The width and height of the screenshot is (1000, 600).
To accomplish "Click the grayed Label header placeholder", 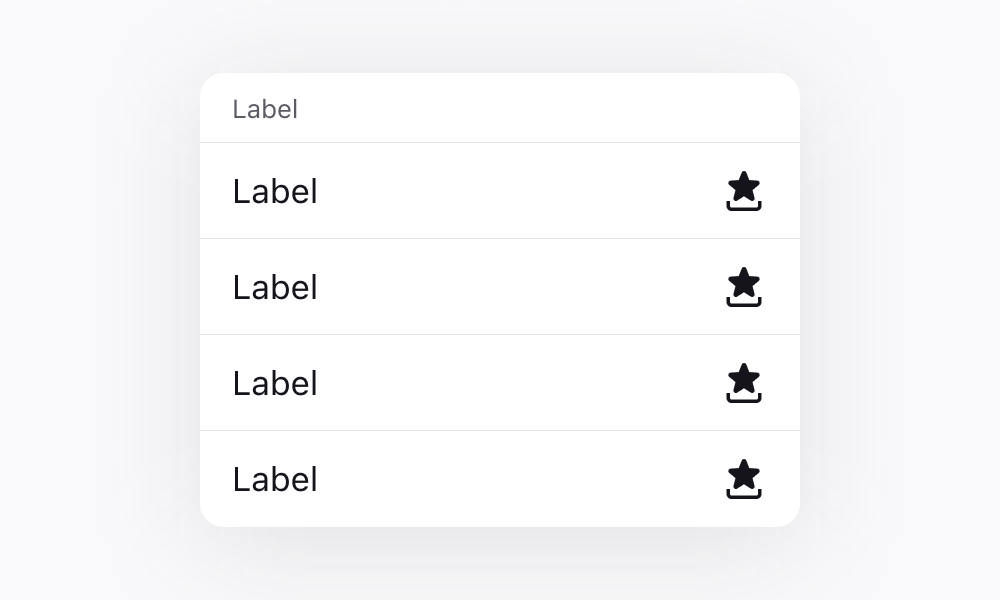I will click(264, 109).
